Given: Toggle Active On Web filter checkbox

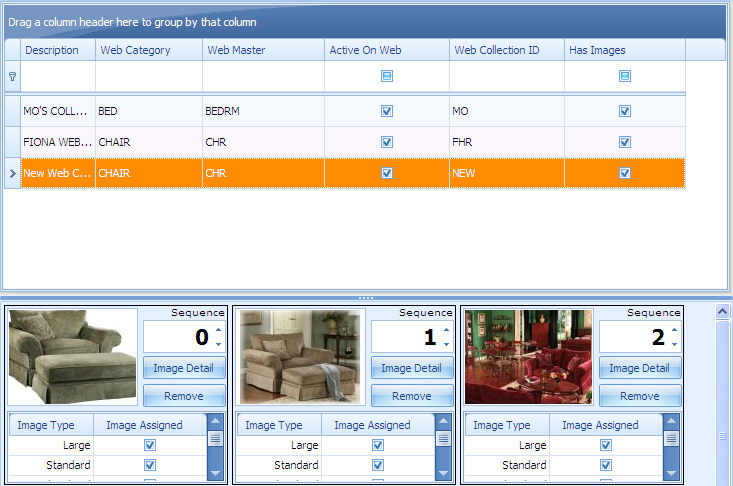Looking at the screenshot, I should [x=387, y=76].
